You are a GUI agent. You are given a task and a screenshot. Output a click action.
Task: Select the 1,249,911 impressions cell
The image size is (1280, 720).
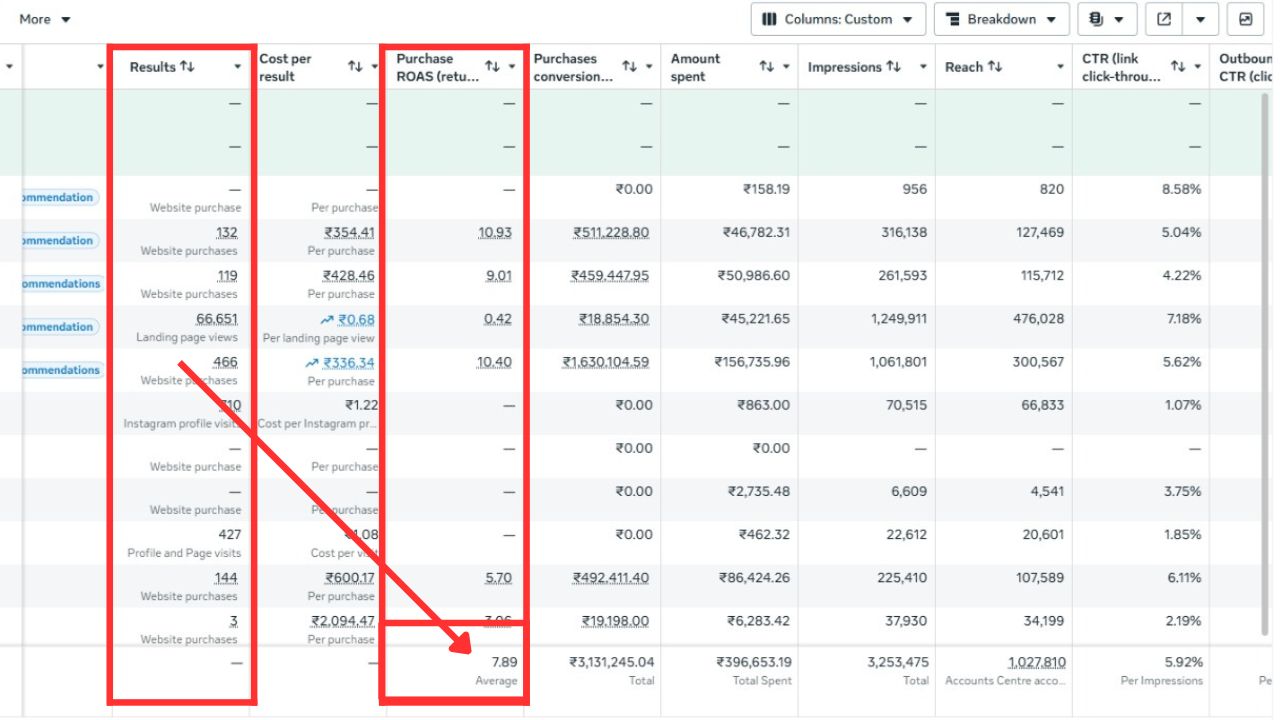[896, 319]
